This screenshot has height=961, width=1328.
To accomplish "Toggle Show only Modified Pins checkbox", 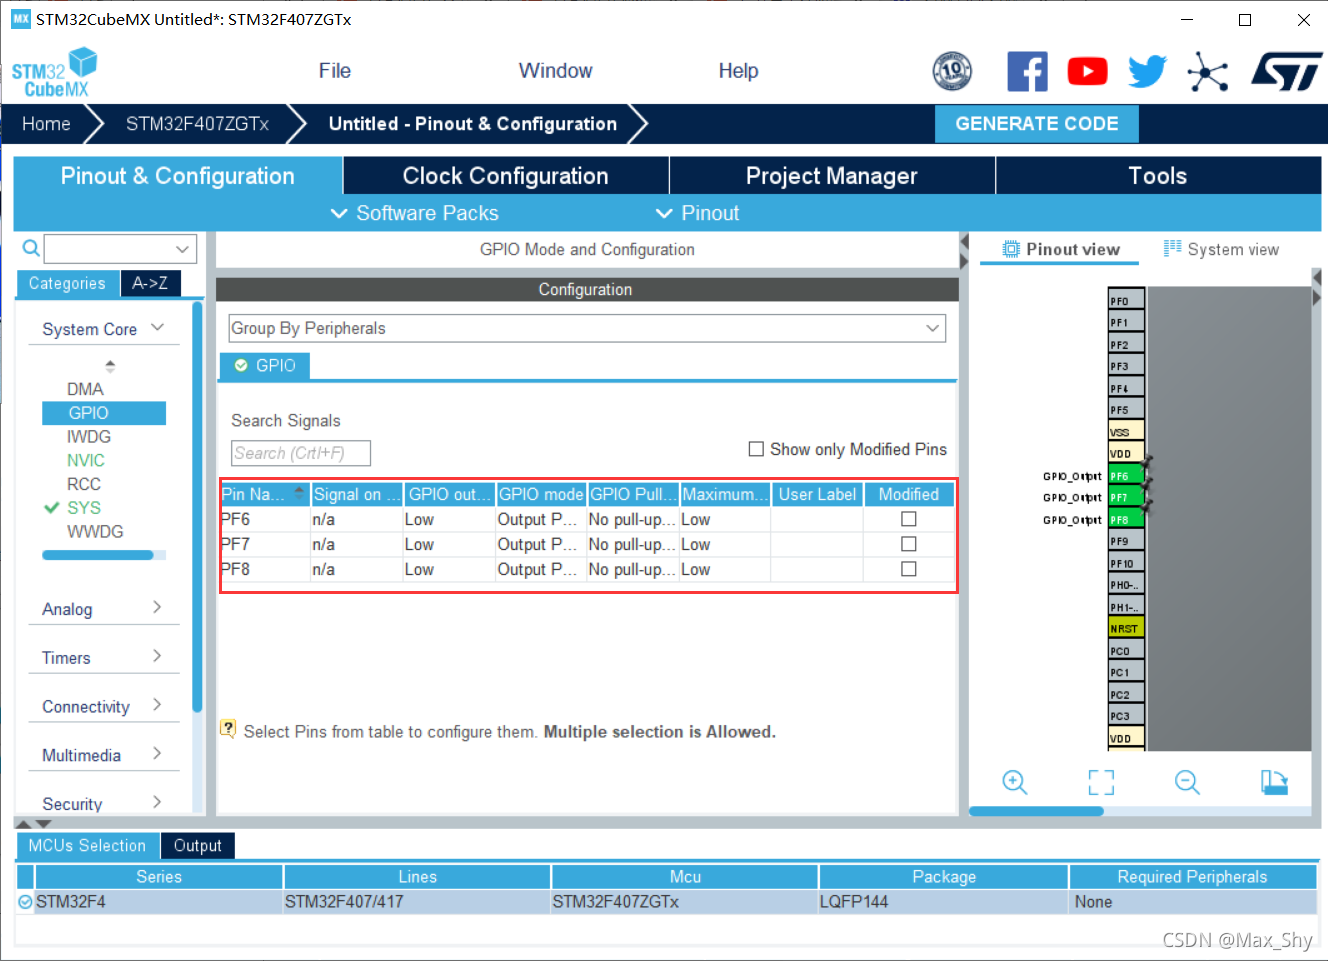I will pos(756,449).
